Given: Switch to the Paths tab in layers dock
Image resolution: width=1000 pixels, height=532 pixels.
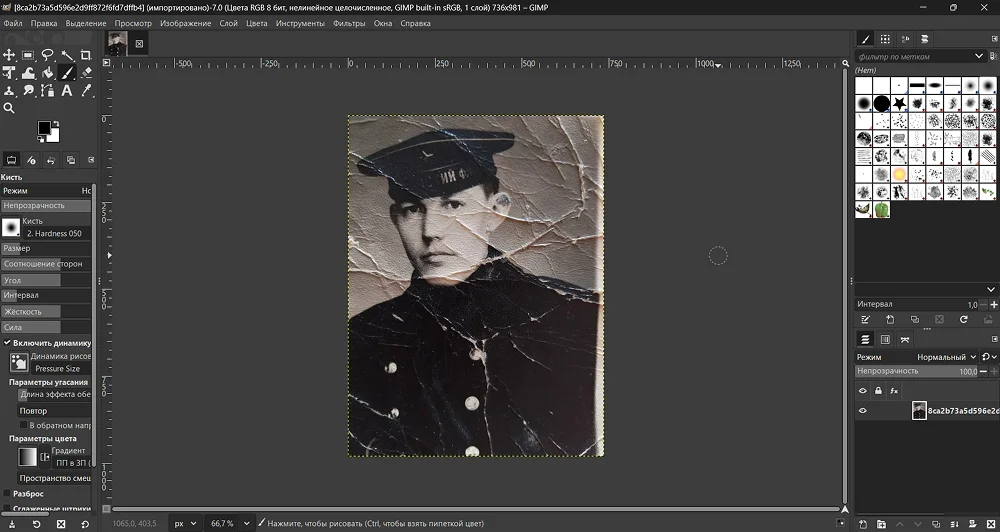Looking at the screenshot, I should pos(904,339).
